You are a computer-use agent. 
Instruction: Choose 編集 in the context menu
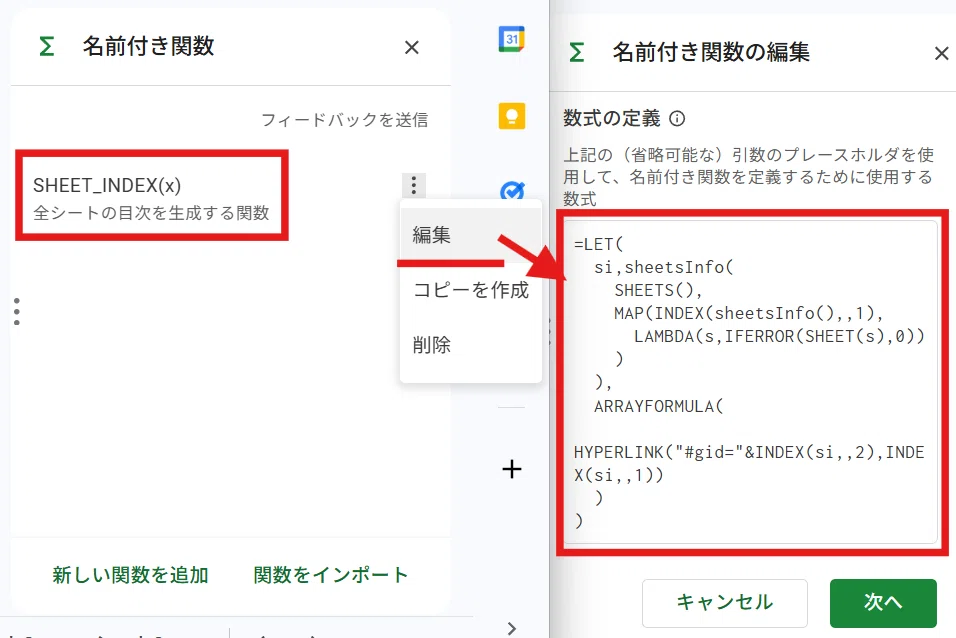pyautogui.click(x=471, y=235)
